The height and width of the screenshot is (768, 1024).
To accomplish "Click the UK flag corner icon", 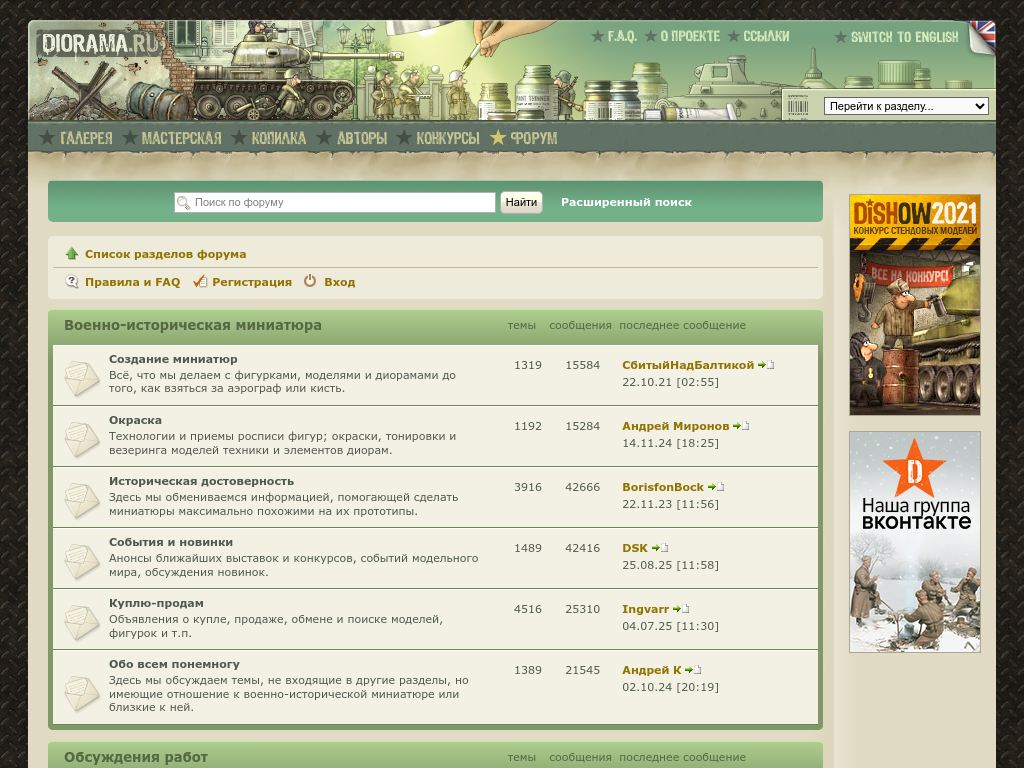I will [983, 35].
